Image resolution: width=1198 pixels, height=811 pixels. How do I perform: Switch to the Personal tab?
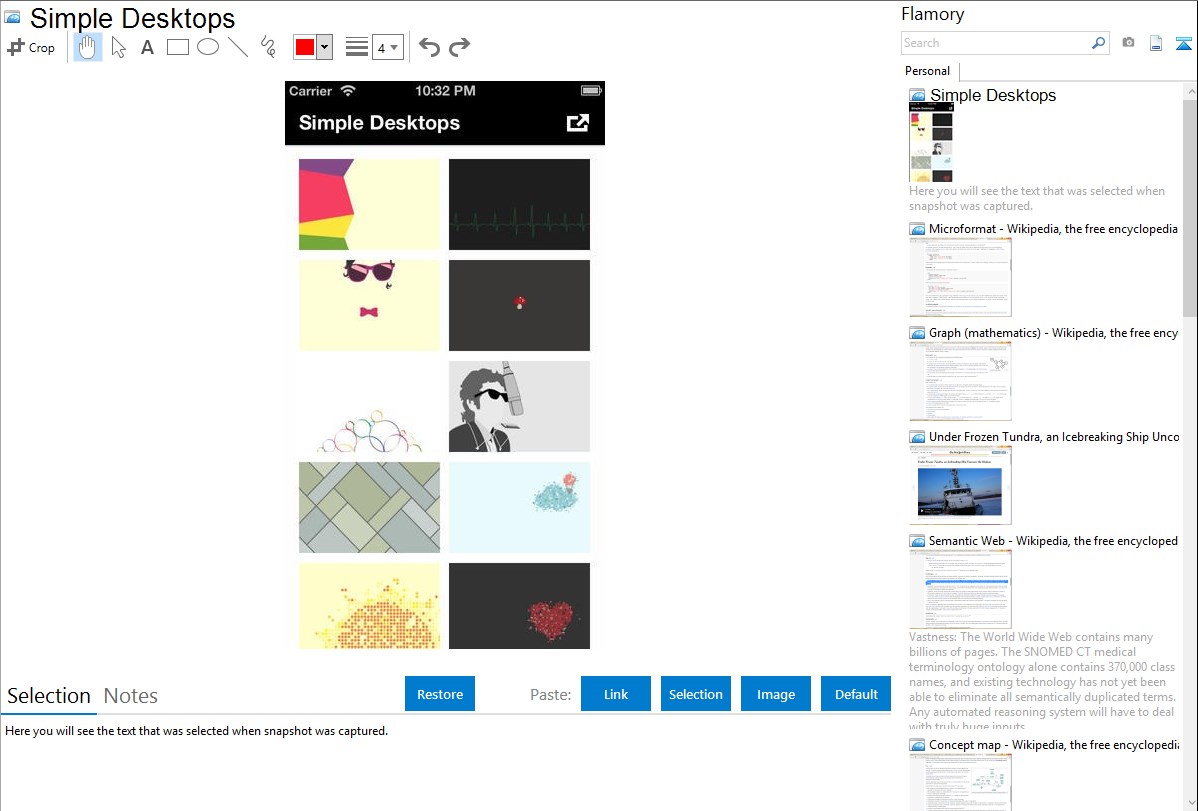coord(928,71)
